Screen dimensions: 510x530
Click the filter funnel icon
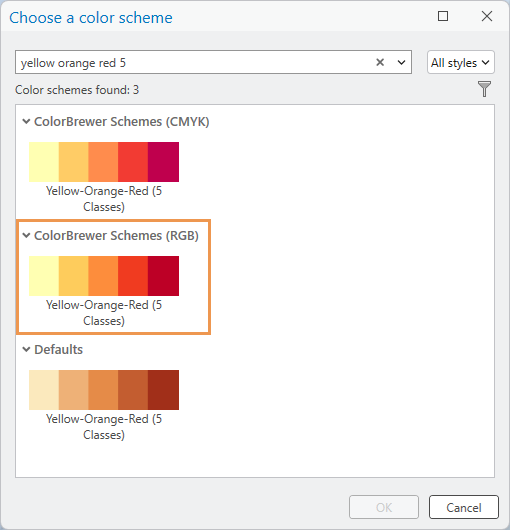pyautogui.click(x=484, y=89)
